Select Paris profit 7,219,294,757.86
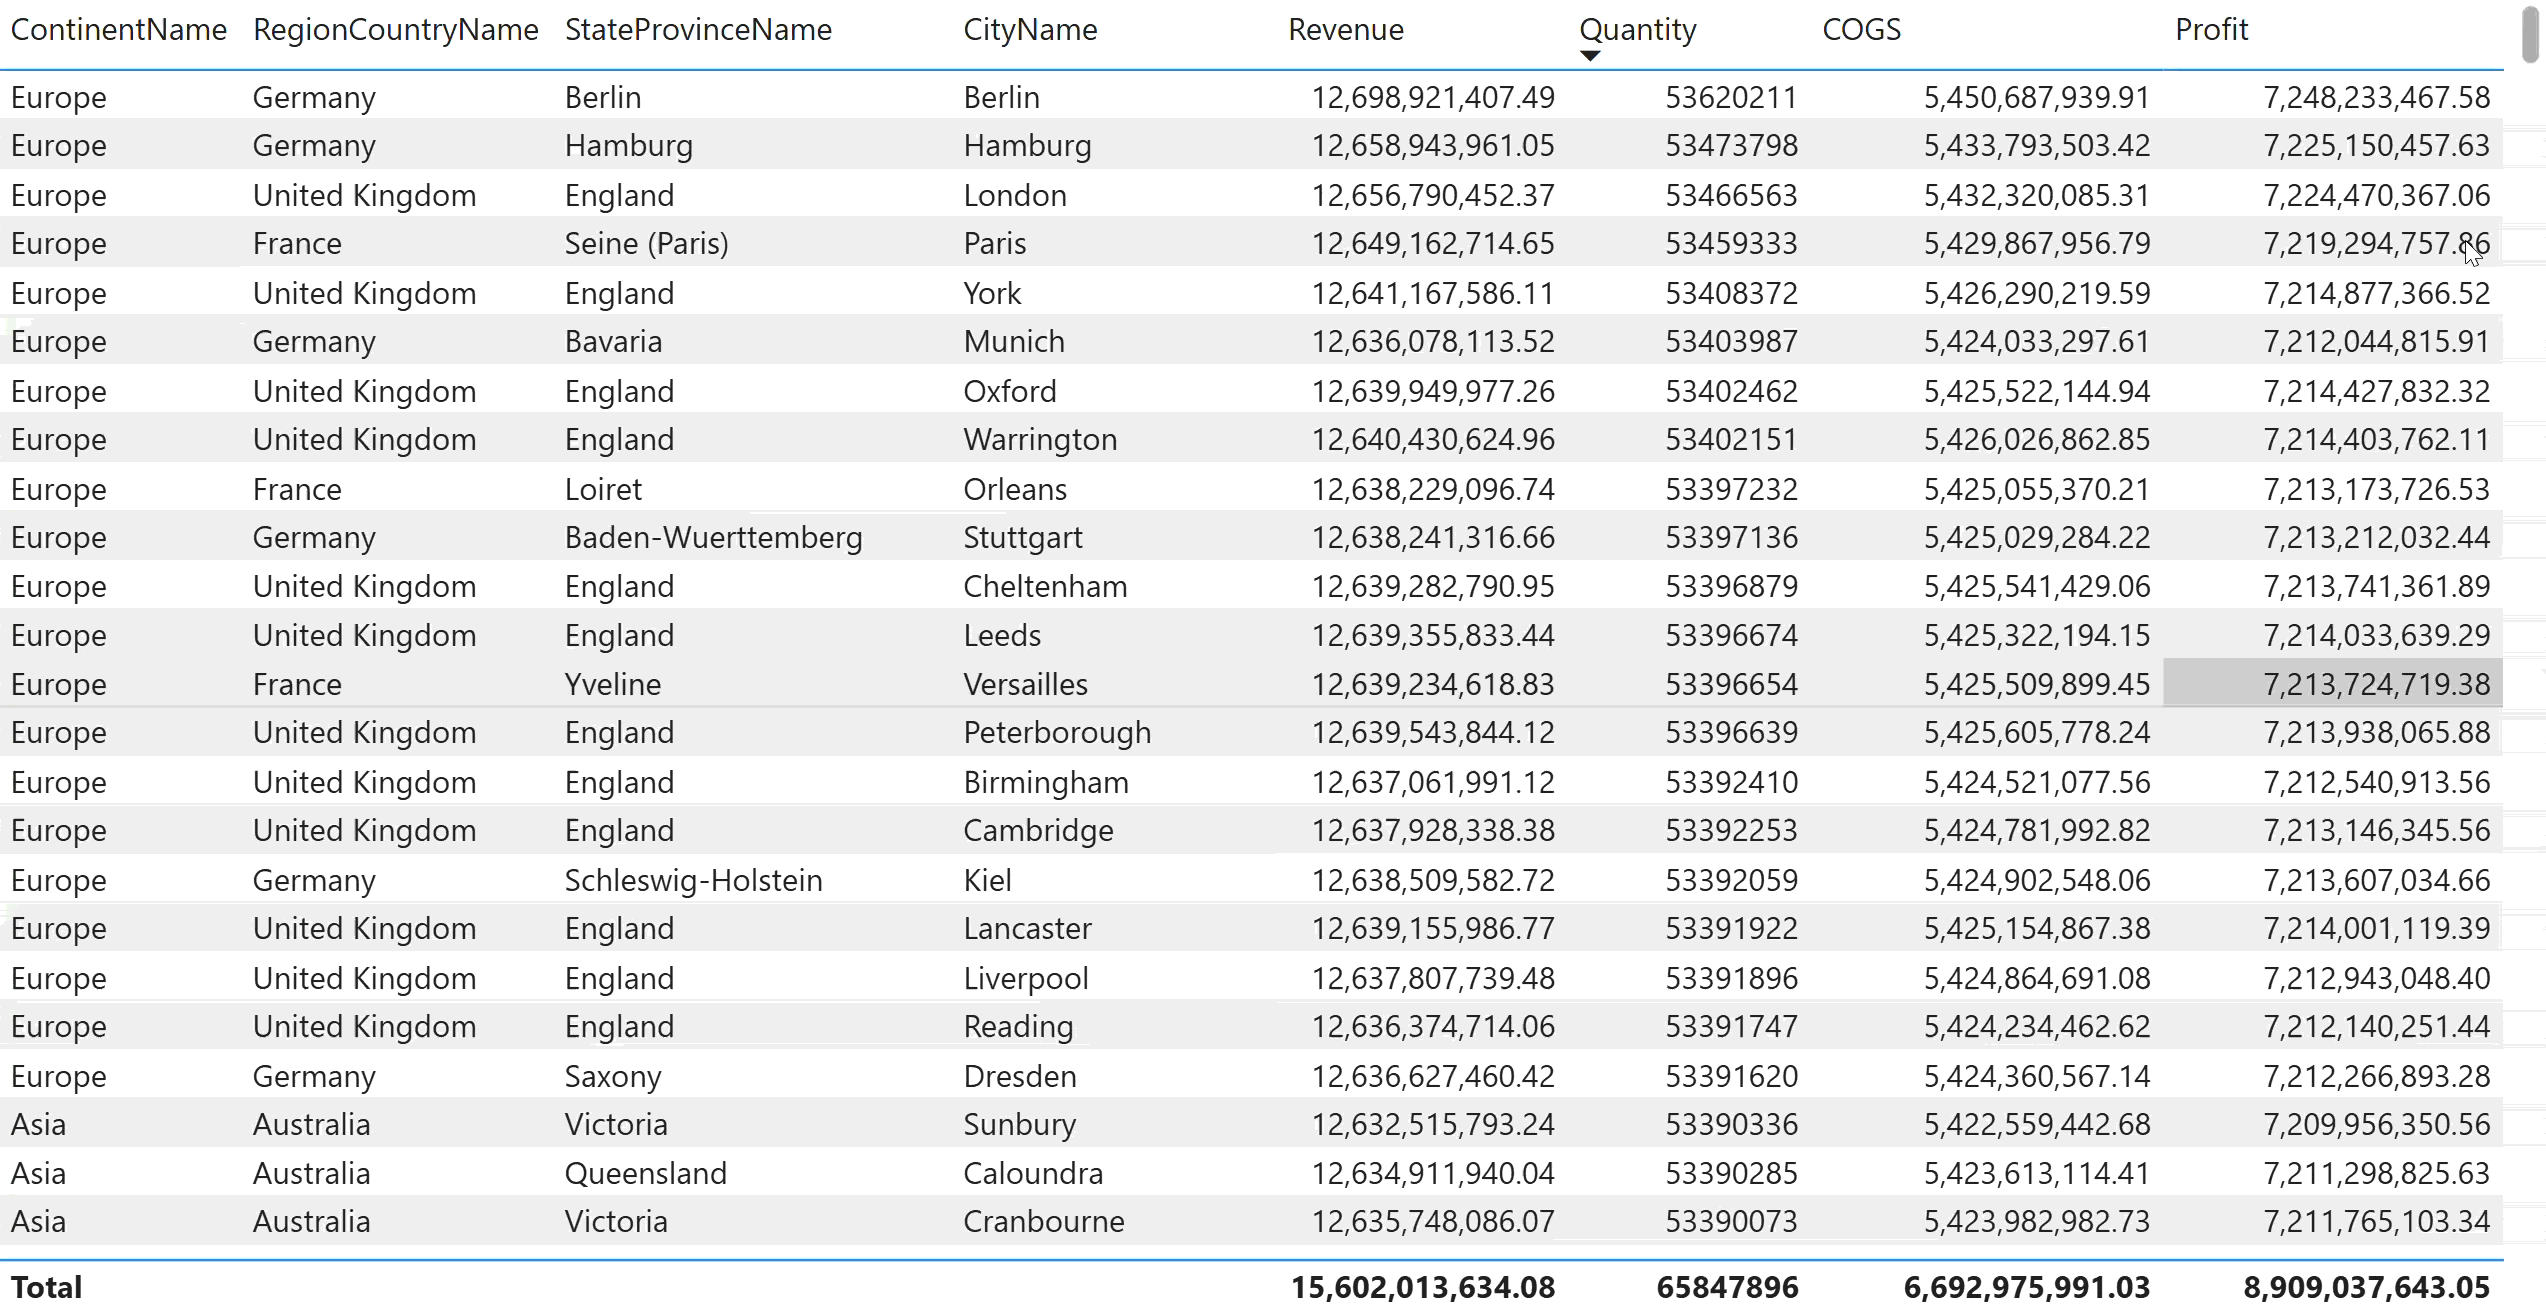Image resolution: width=2546 pixels, height=1314 pixels. 2376,244
